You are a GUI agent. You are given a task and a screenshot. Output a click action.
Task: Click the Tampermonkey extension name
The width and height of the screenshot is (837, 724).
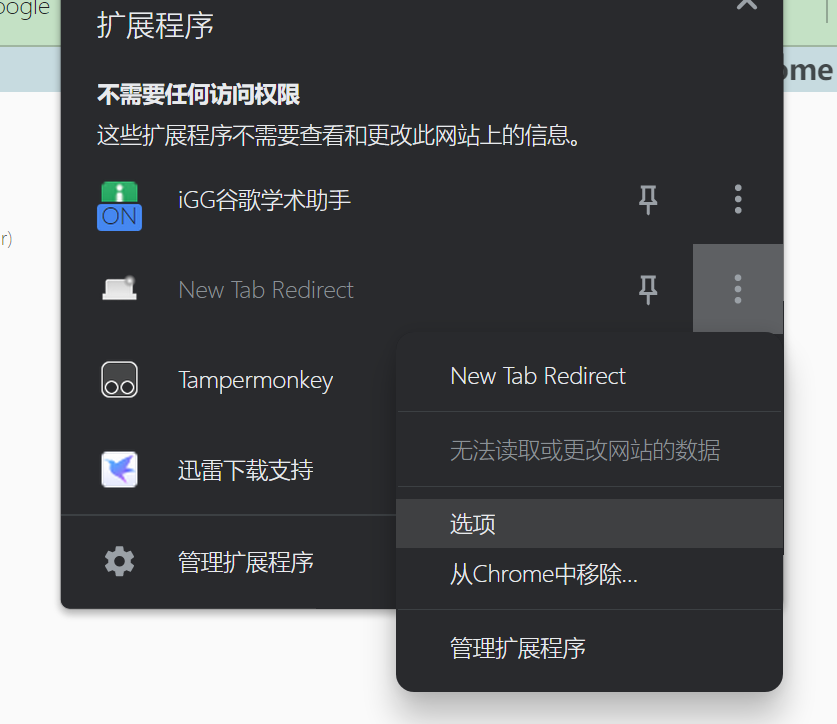256,381
